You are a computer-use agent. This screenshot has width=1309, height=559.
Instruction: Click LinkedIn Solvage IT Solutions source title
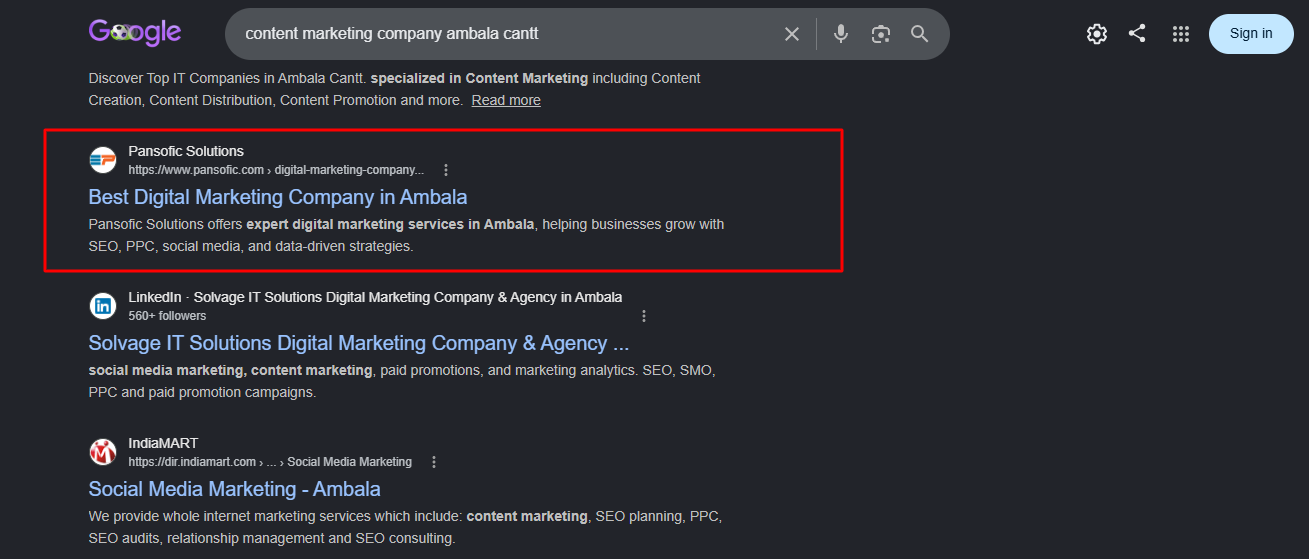[x=375, y=297]
